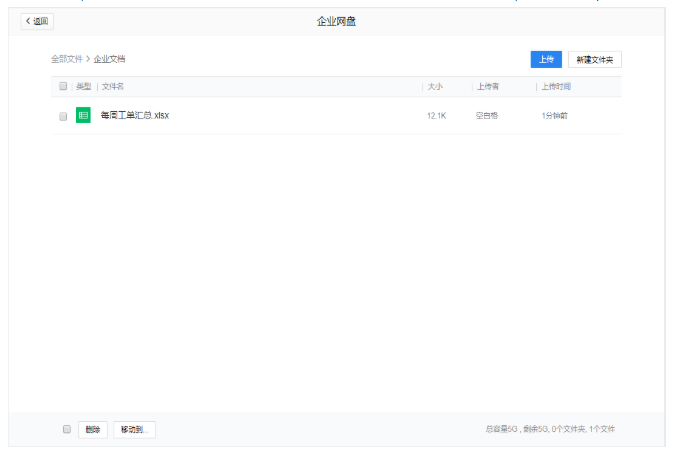This screenshot has width=675, height=467.
Task: Sort by the 大小 column header
Action: [x=435, y=87]
